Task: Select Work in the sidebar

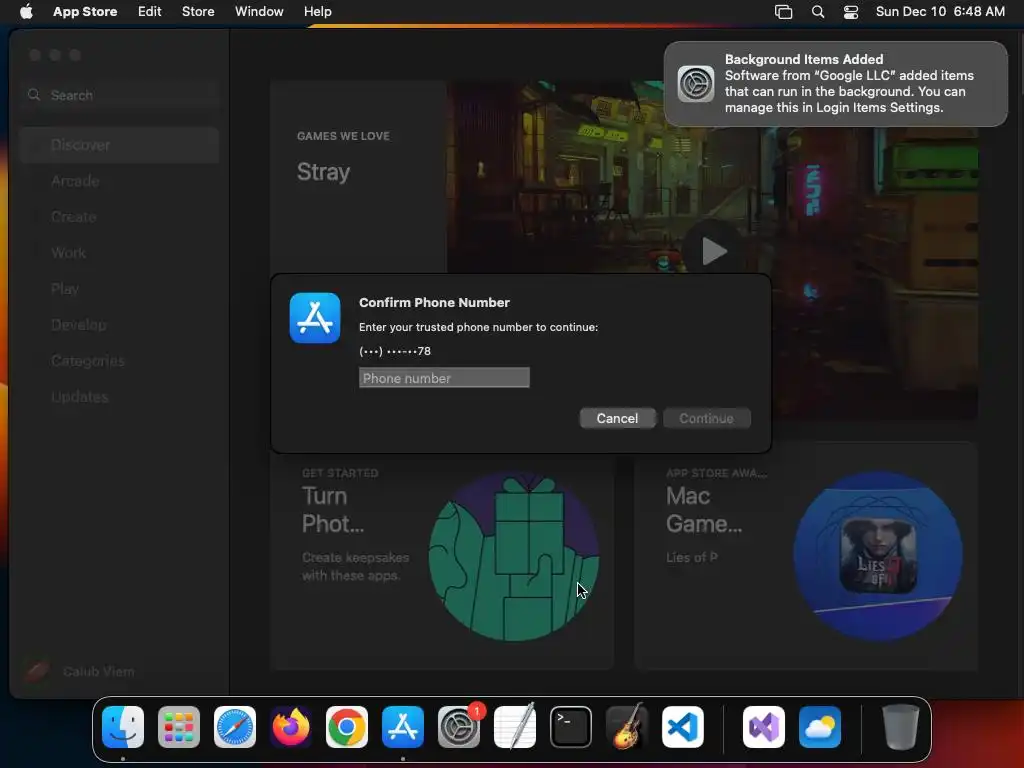Action: pyautogui.click(x=120, y=253)
